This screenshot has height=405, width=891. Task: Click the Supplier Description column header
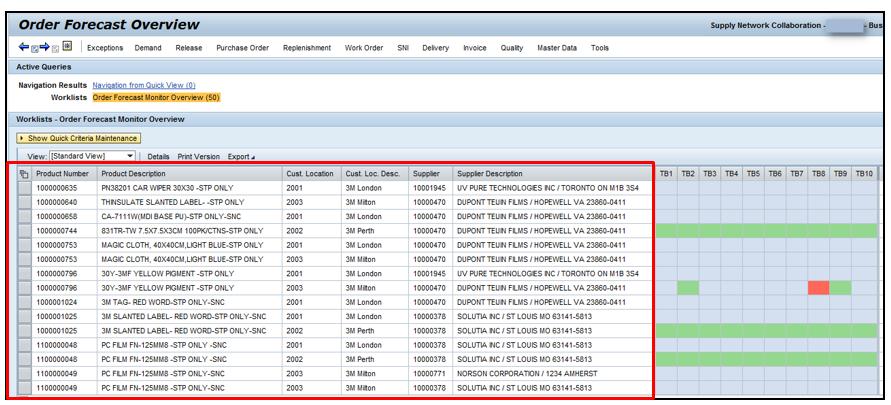(x=553, y=174)
